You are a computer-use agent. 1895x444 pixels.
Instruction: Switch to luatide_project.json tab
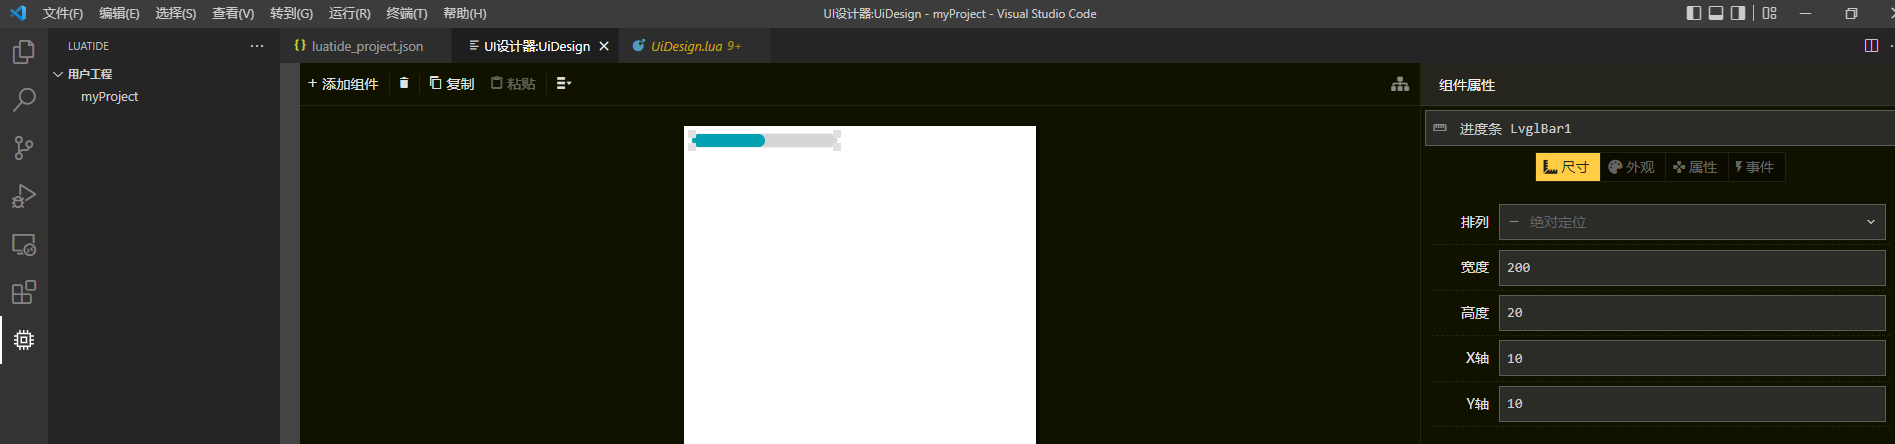click(x=367, y=46)
